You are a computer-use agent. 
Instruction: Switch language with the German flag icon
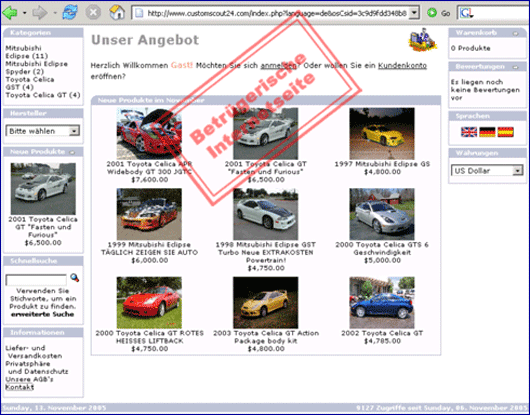487,132
